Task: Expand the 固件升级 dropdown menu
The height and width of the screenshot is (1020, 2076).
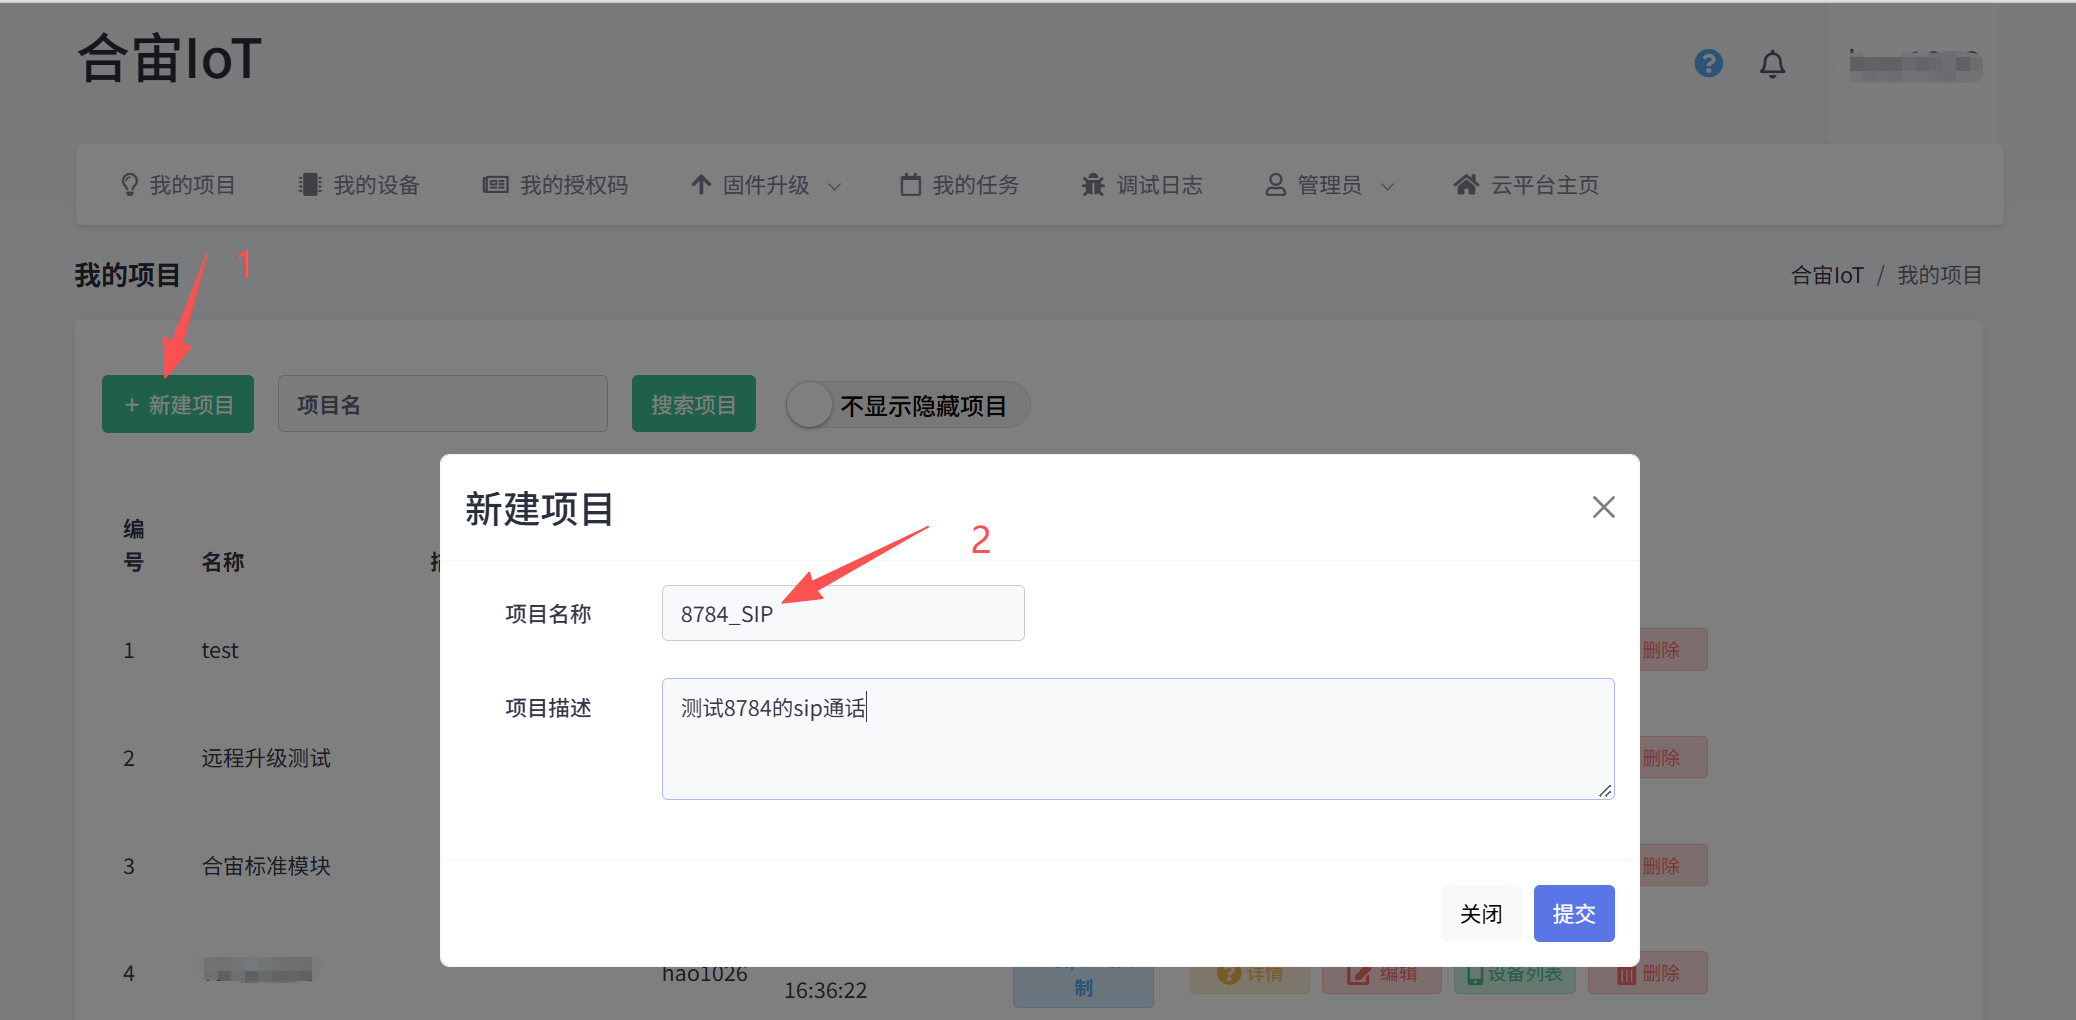Action: click(x=766, y=185)
